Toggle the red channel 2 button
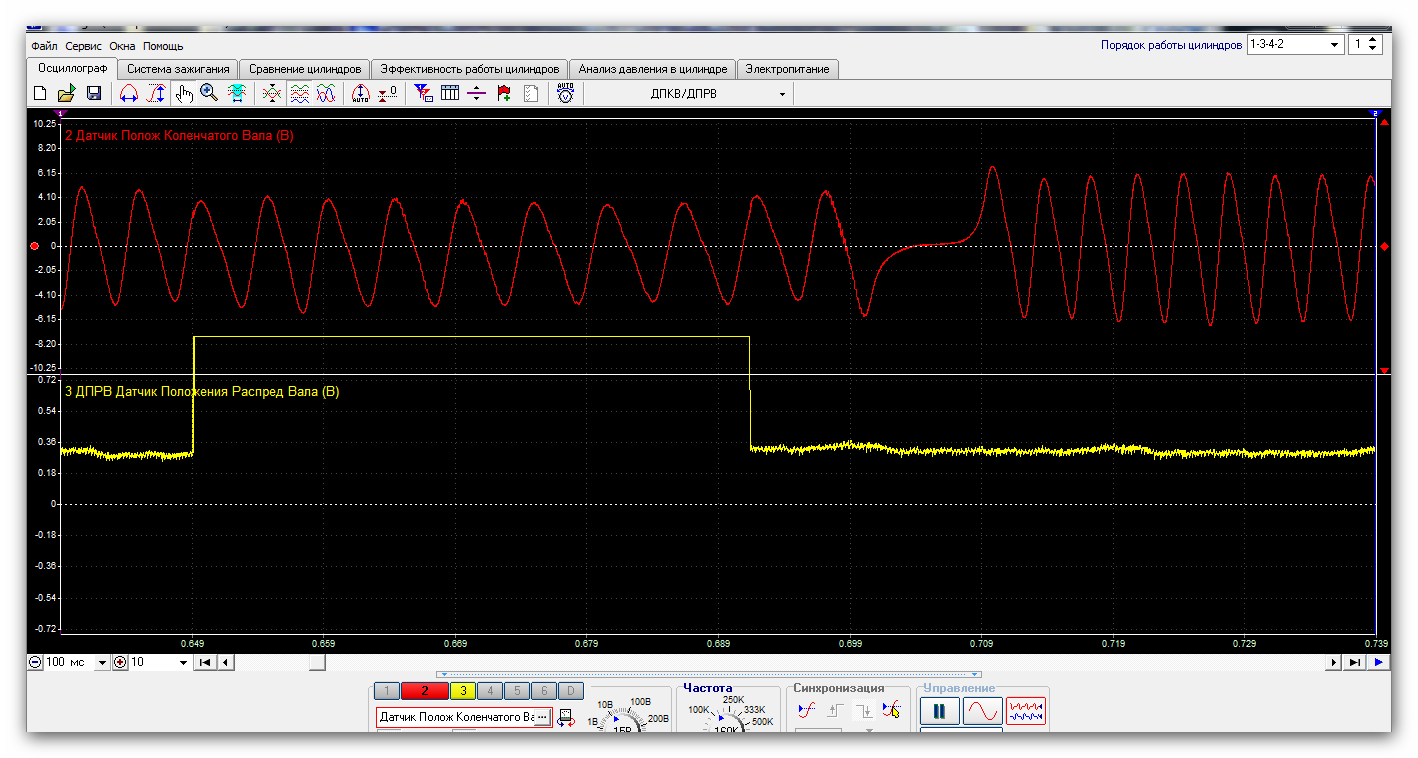 [424, 690]
